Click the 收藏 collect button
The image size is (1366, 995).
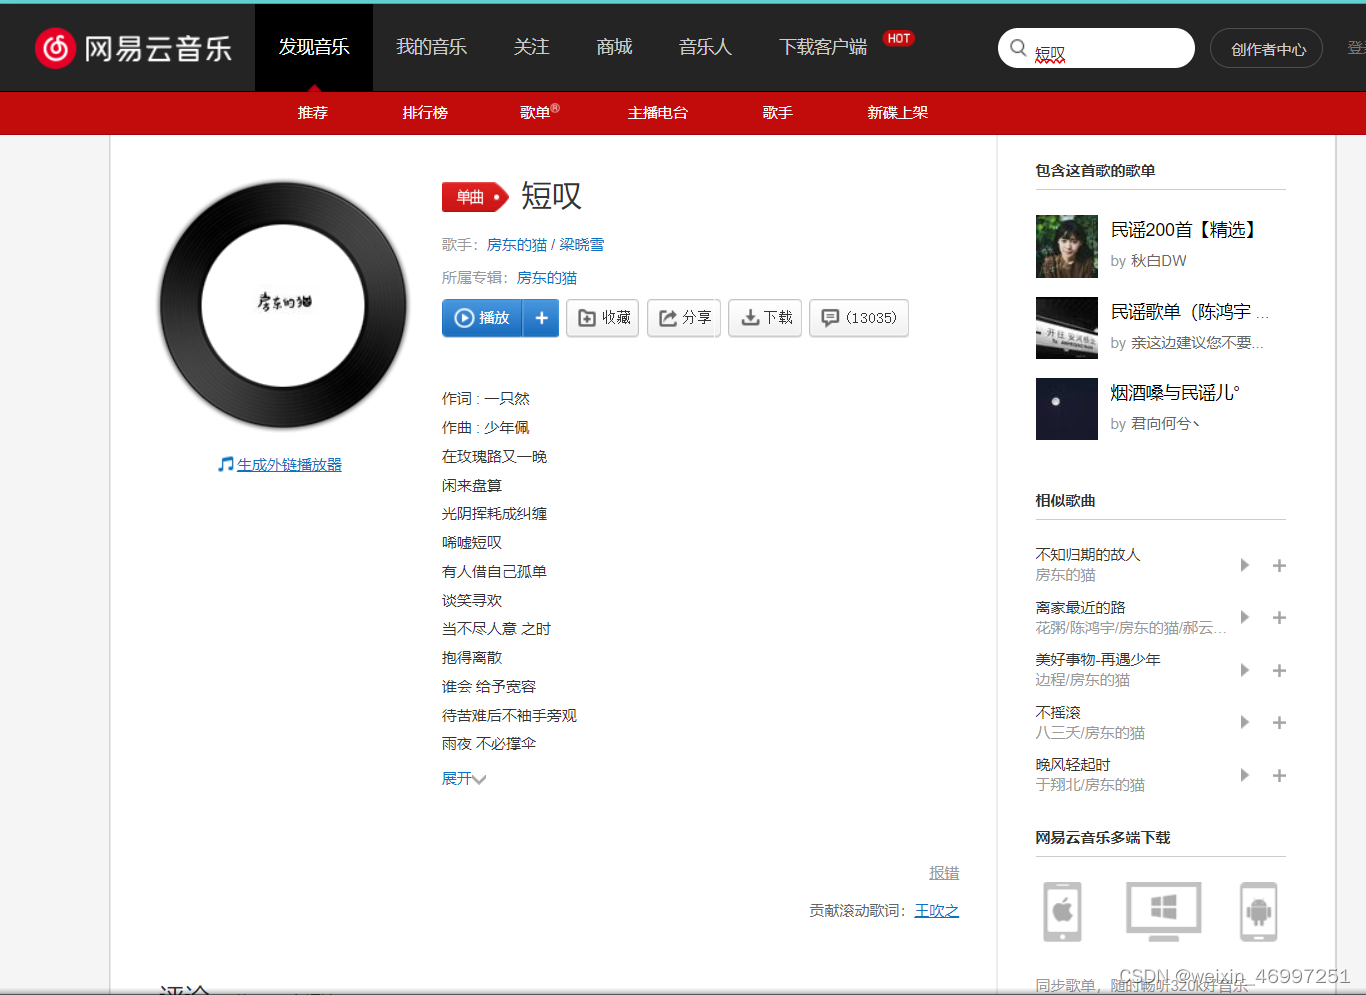(602, 318)
